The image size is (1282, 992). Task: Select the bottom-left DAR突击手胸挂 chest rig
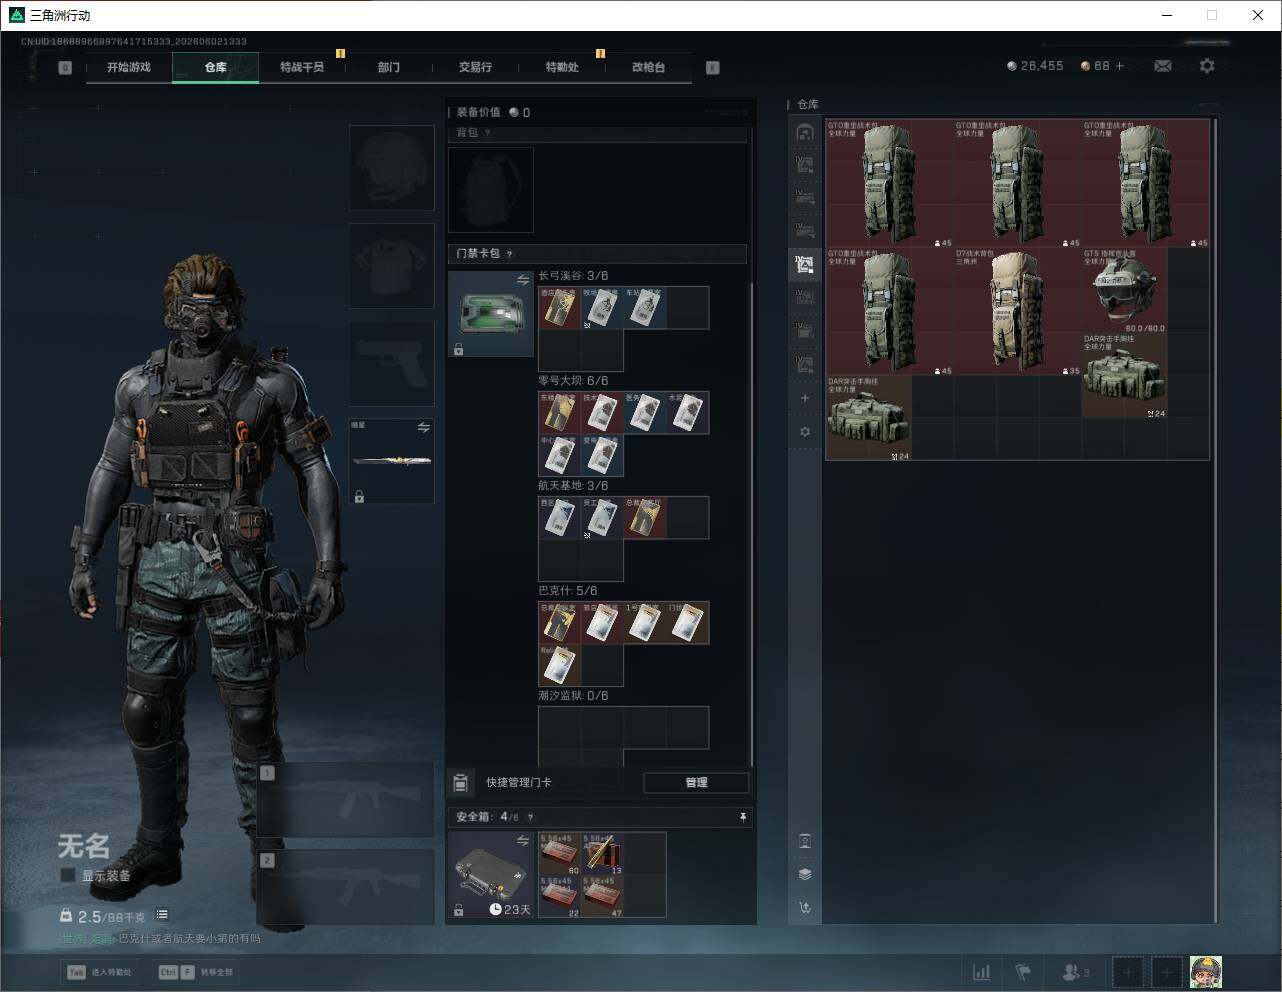click(869, 418)
